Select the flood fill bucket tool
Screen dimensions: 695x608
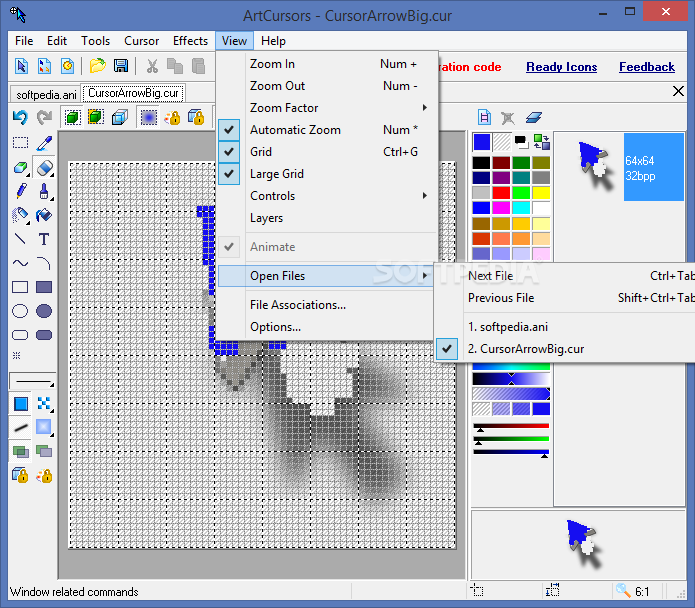[x=44, y=215]
